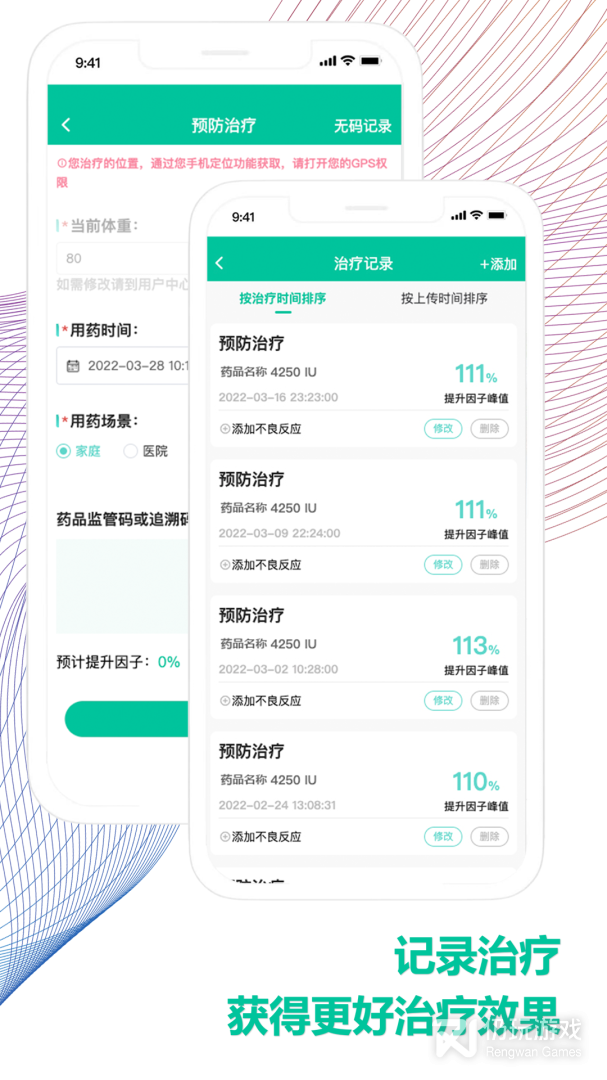
Task: Tap back arrow on 预防治疗 screen
Action: pos(66,125)
